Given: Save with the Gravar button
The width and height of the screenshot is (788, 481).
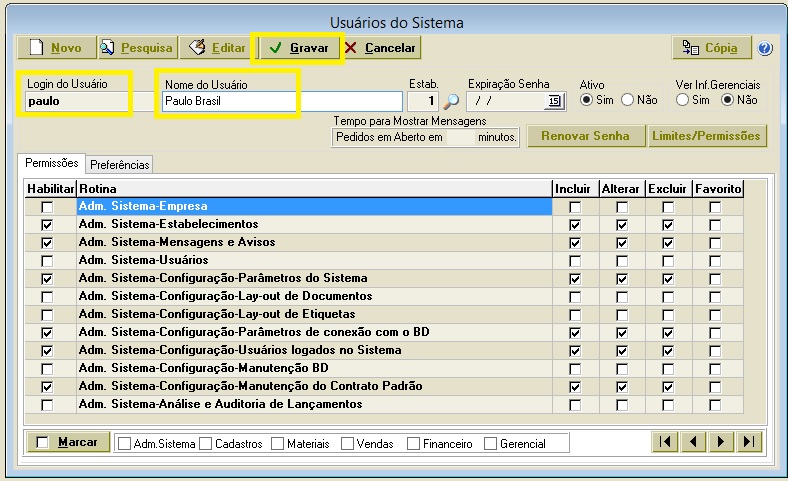Looking at the screenshot, I should pyautogui.click(x=300, y=48).
